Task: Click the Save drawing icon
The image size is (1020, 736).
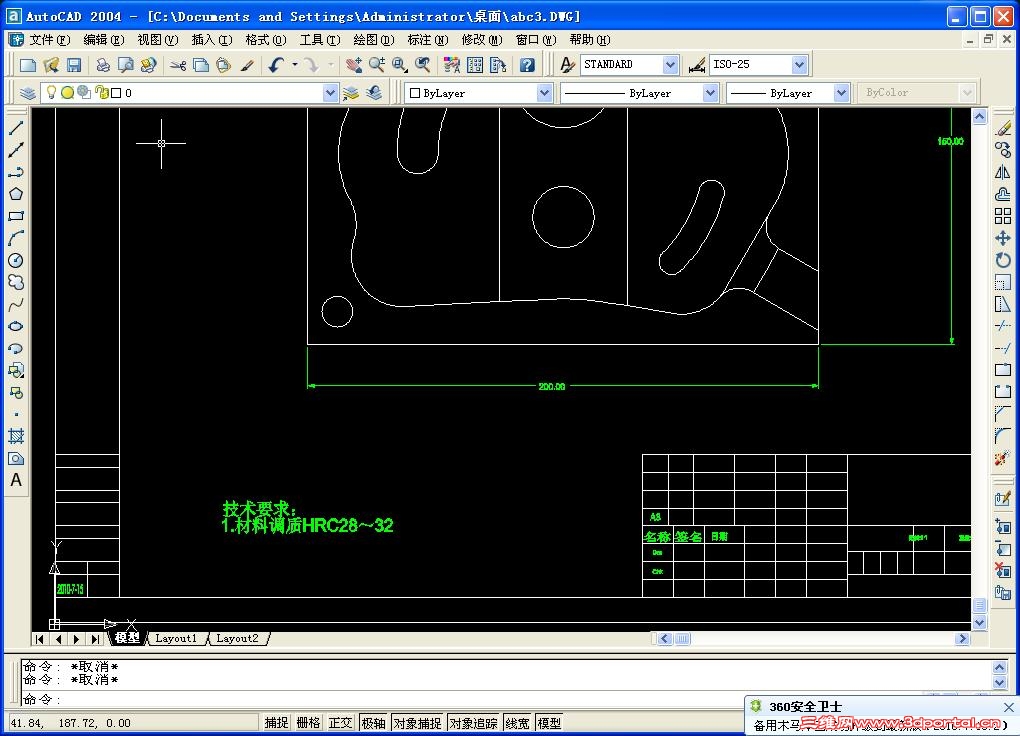Action: (74, 64)
